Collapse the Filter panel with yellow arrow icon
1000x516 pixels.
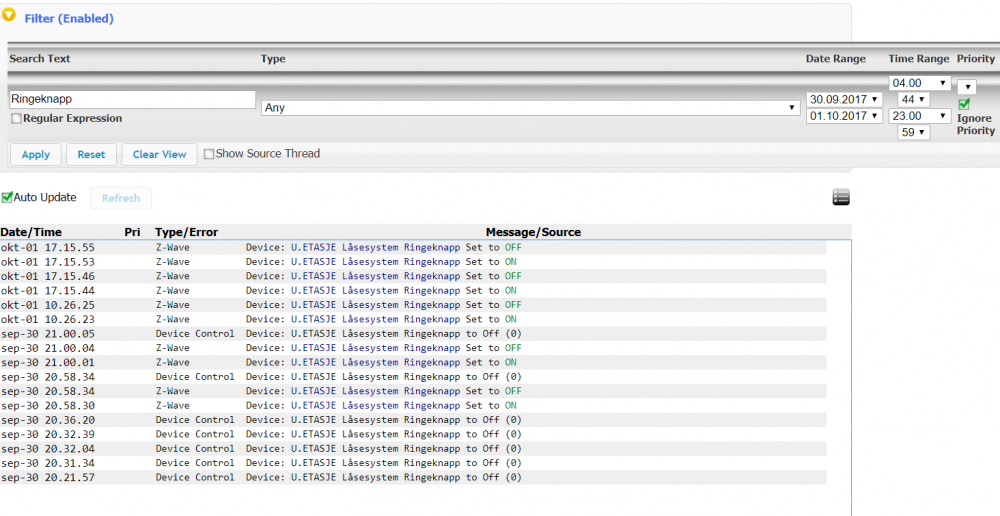coord(11,17)
